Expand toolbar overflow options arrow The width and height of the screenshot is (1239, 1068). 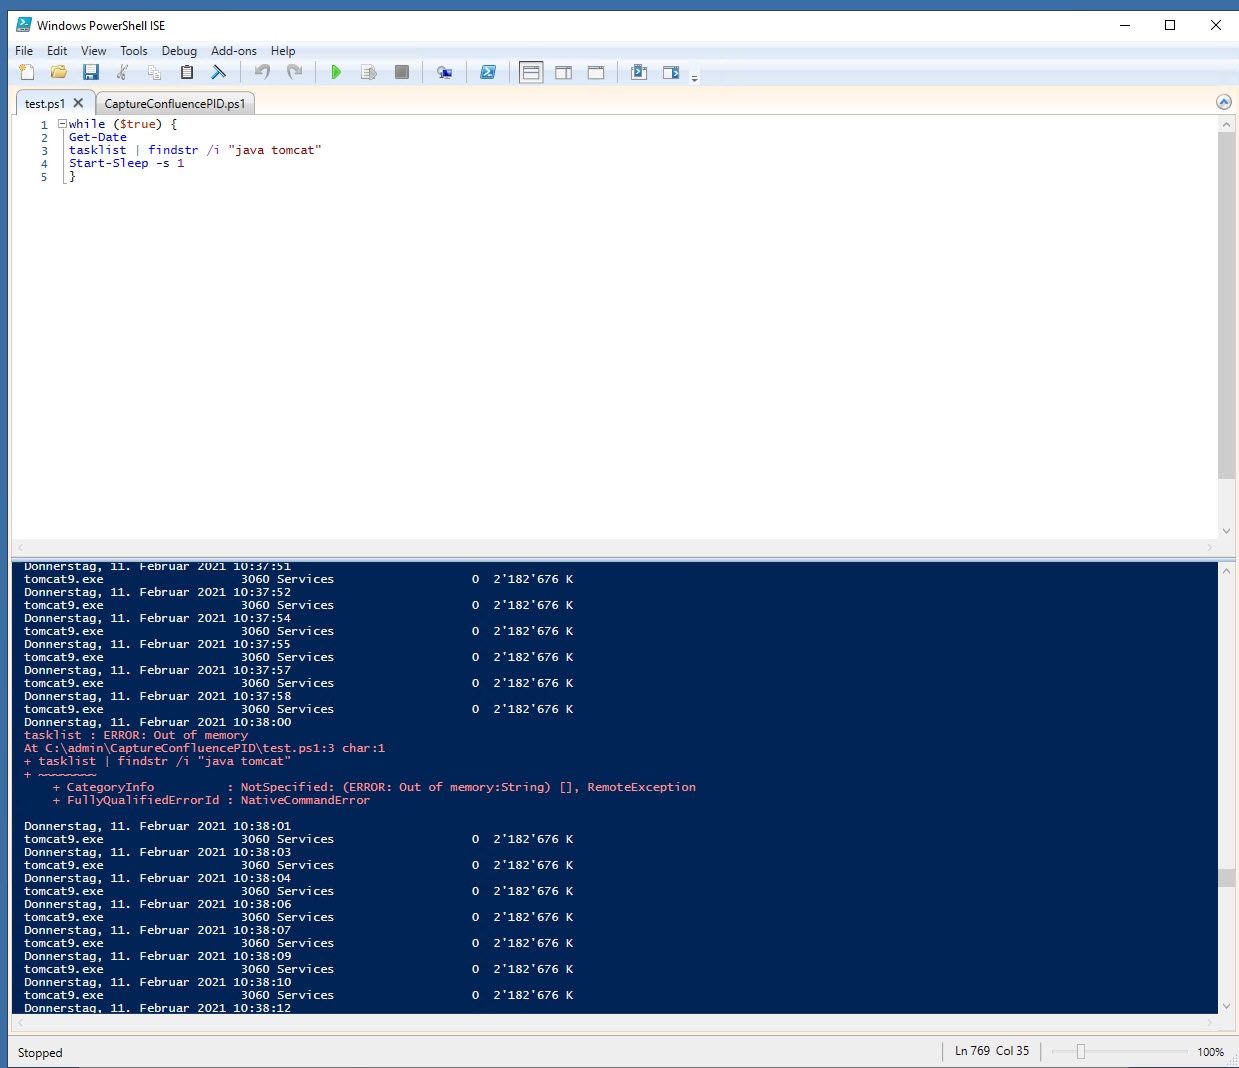[x=694, y=76]
